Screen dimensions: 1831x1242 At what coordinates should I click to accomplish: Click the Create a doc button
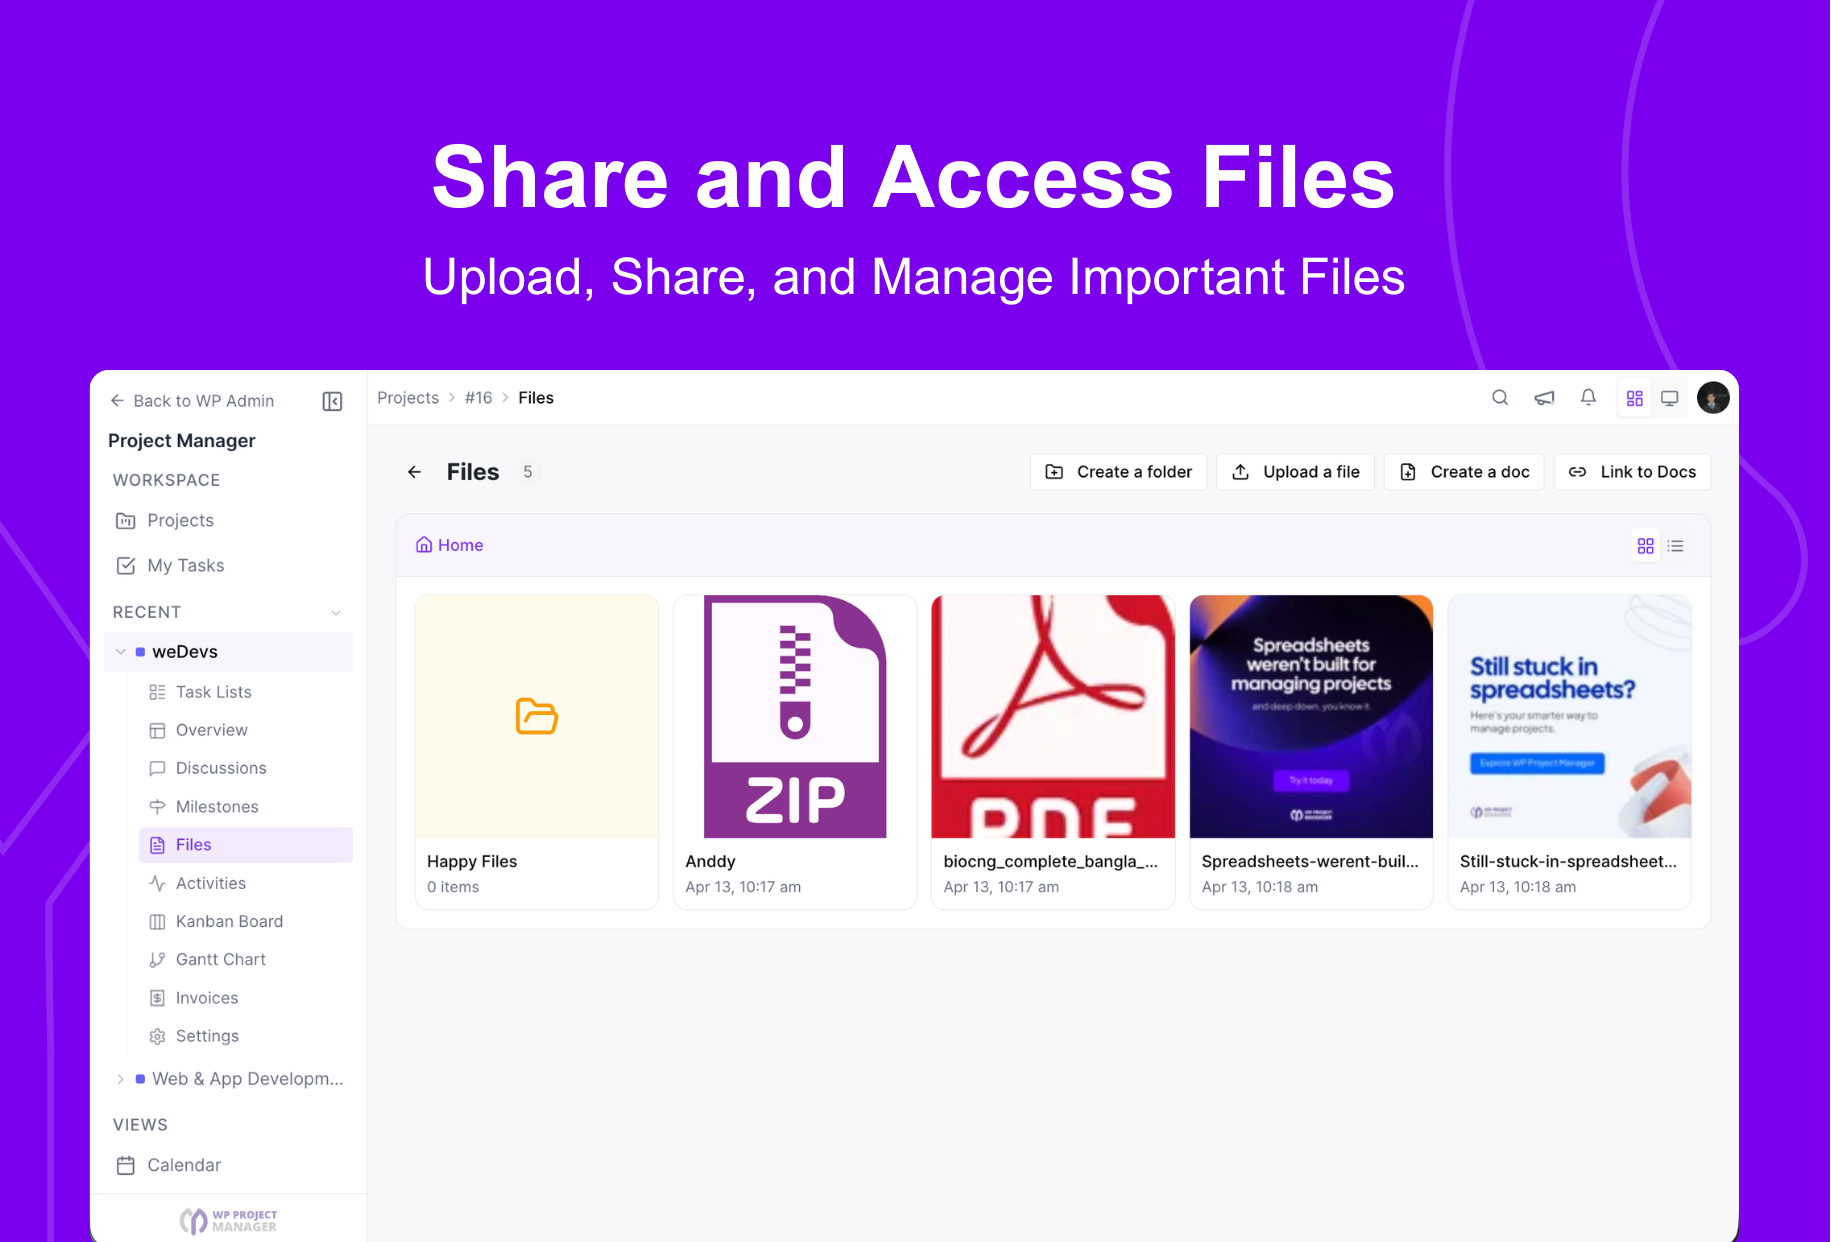[x=1464, y=472]
